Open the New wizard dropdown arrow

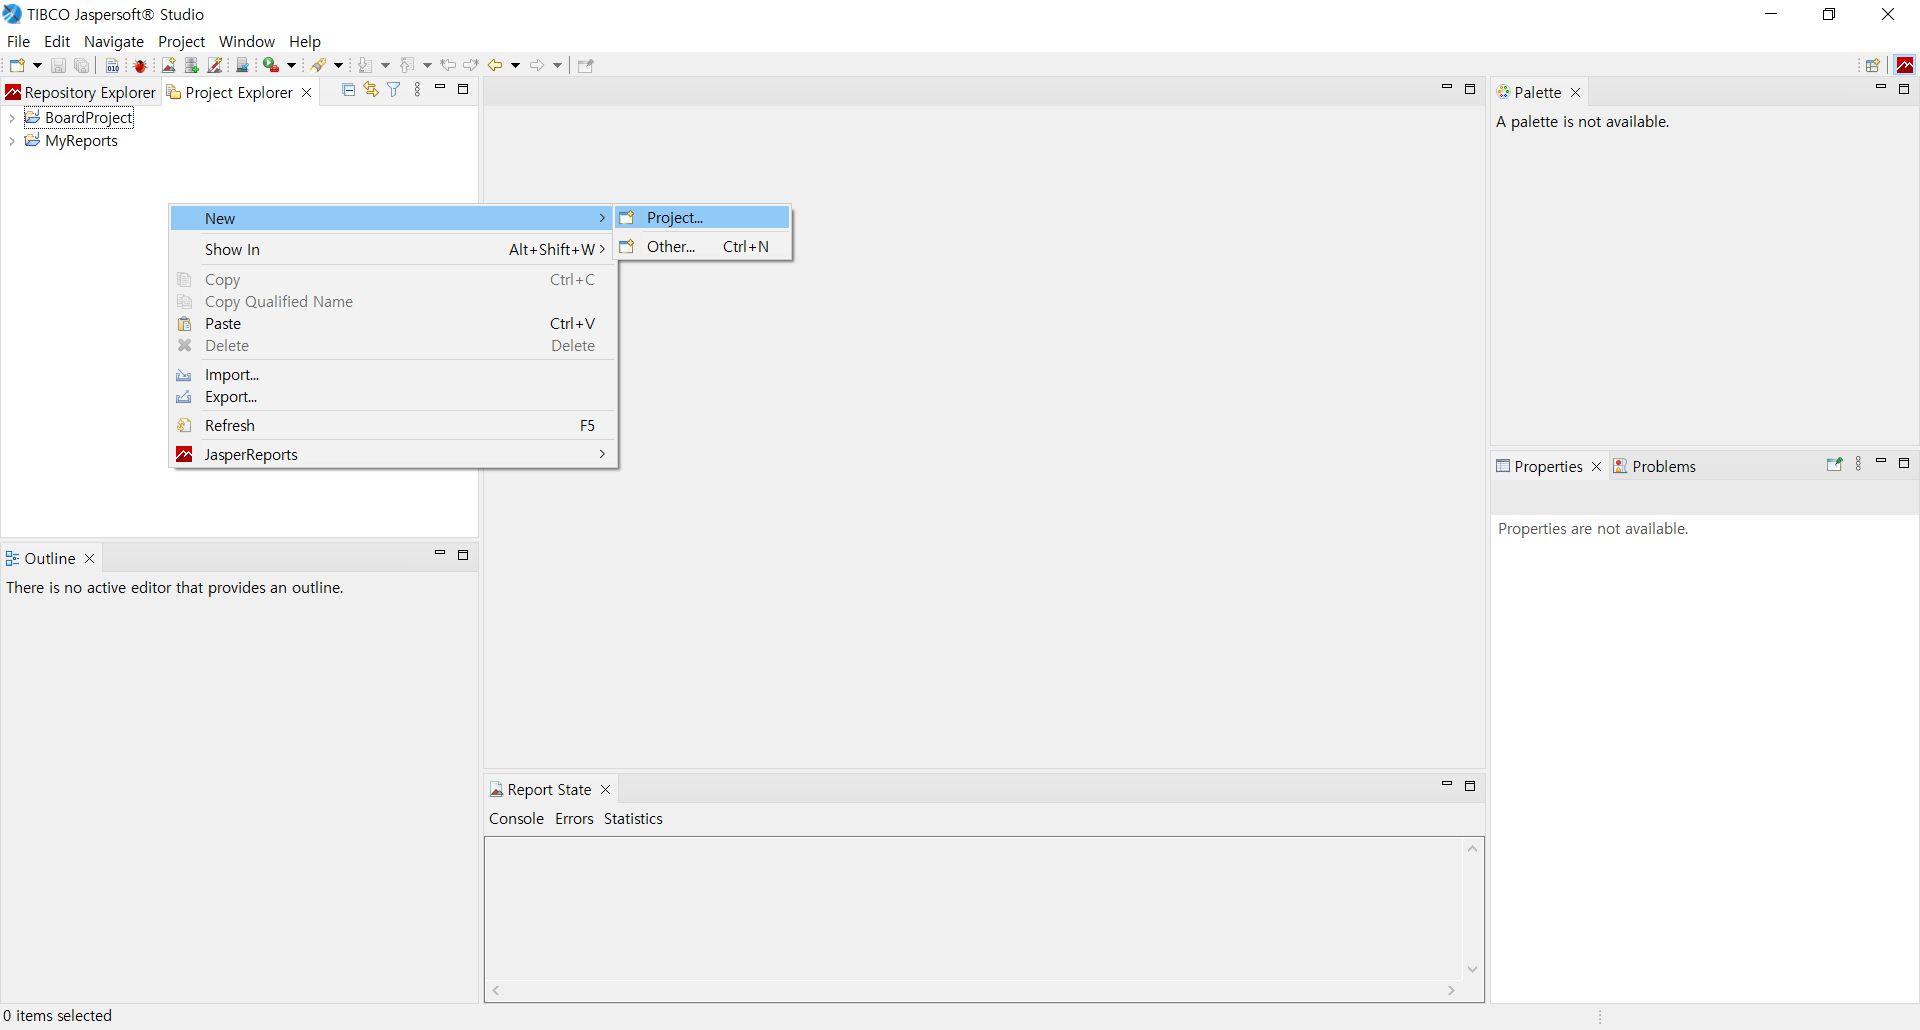click(37, 65)
